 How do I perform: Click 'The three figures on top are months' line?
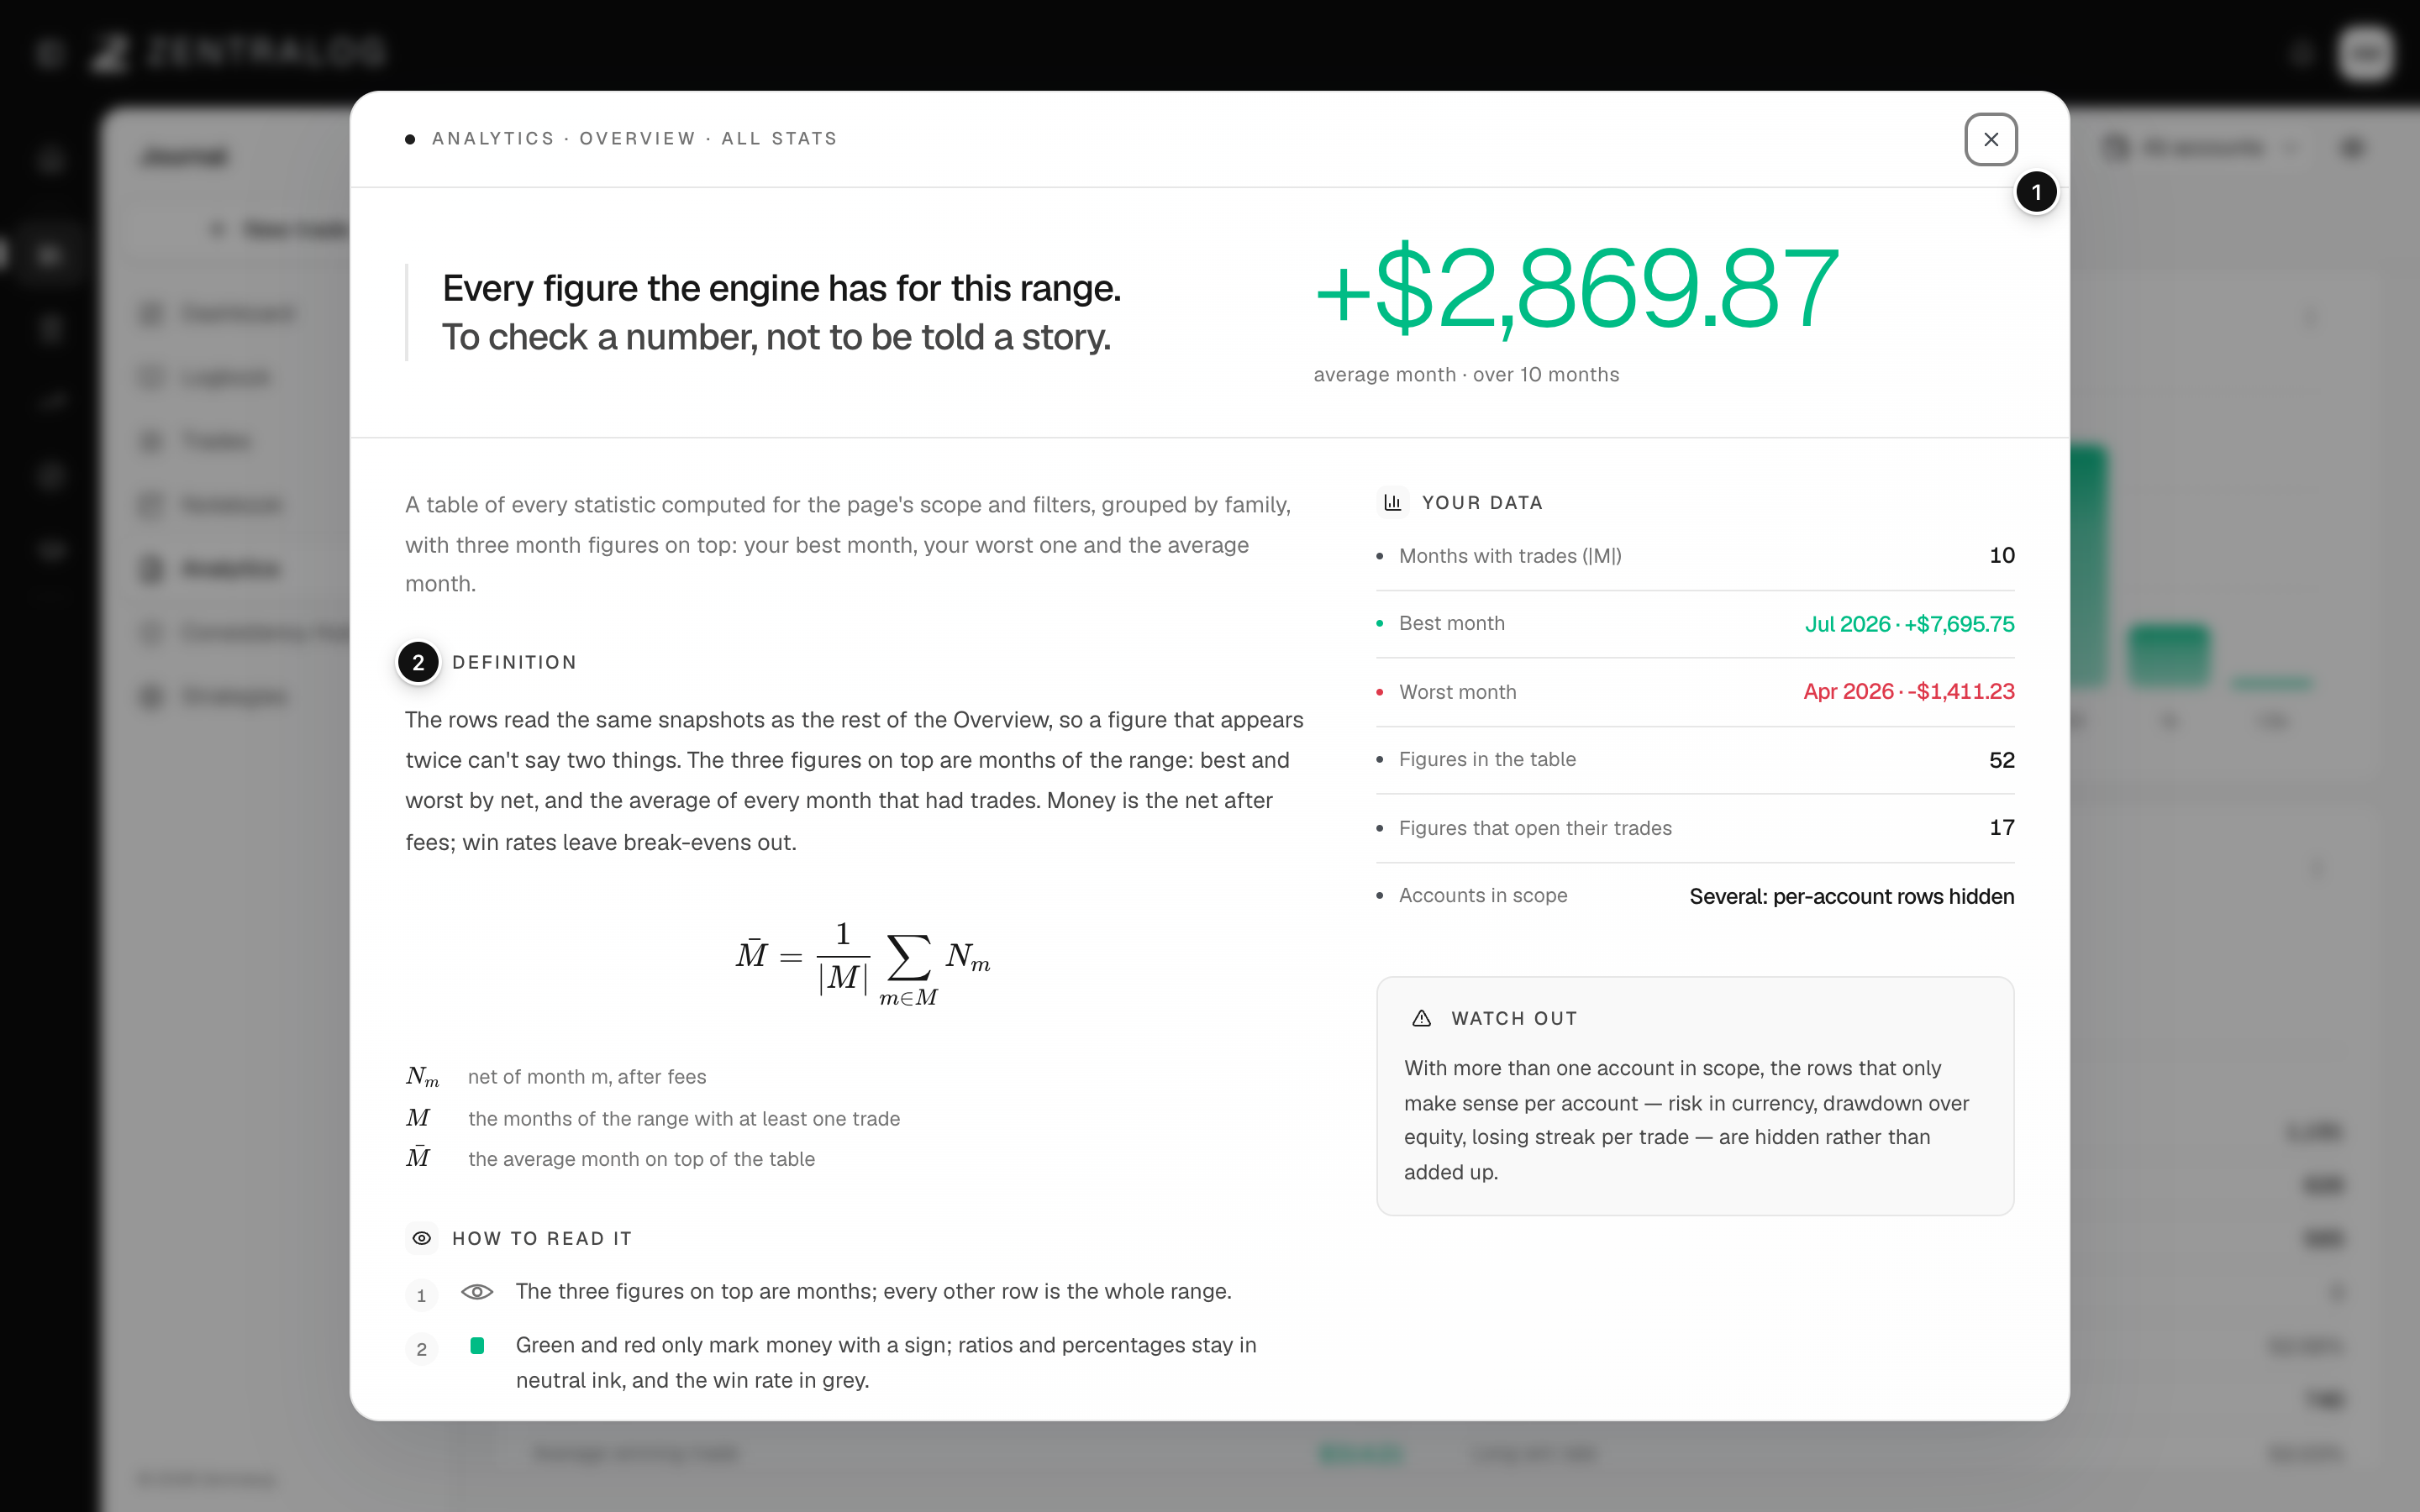pos(873,1291)
